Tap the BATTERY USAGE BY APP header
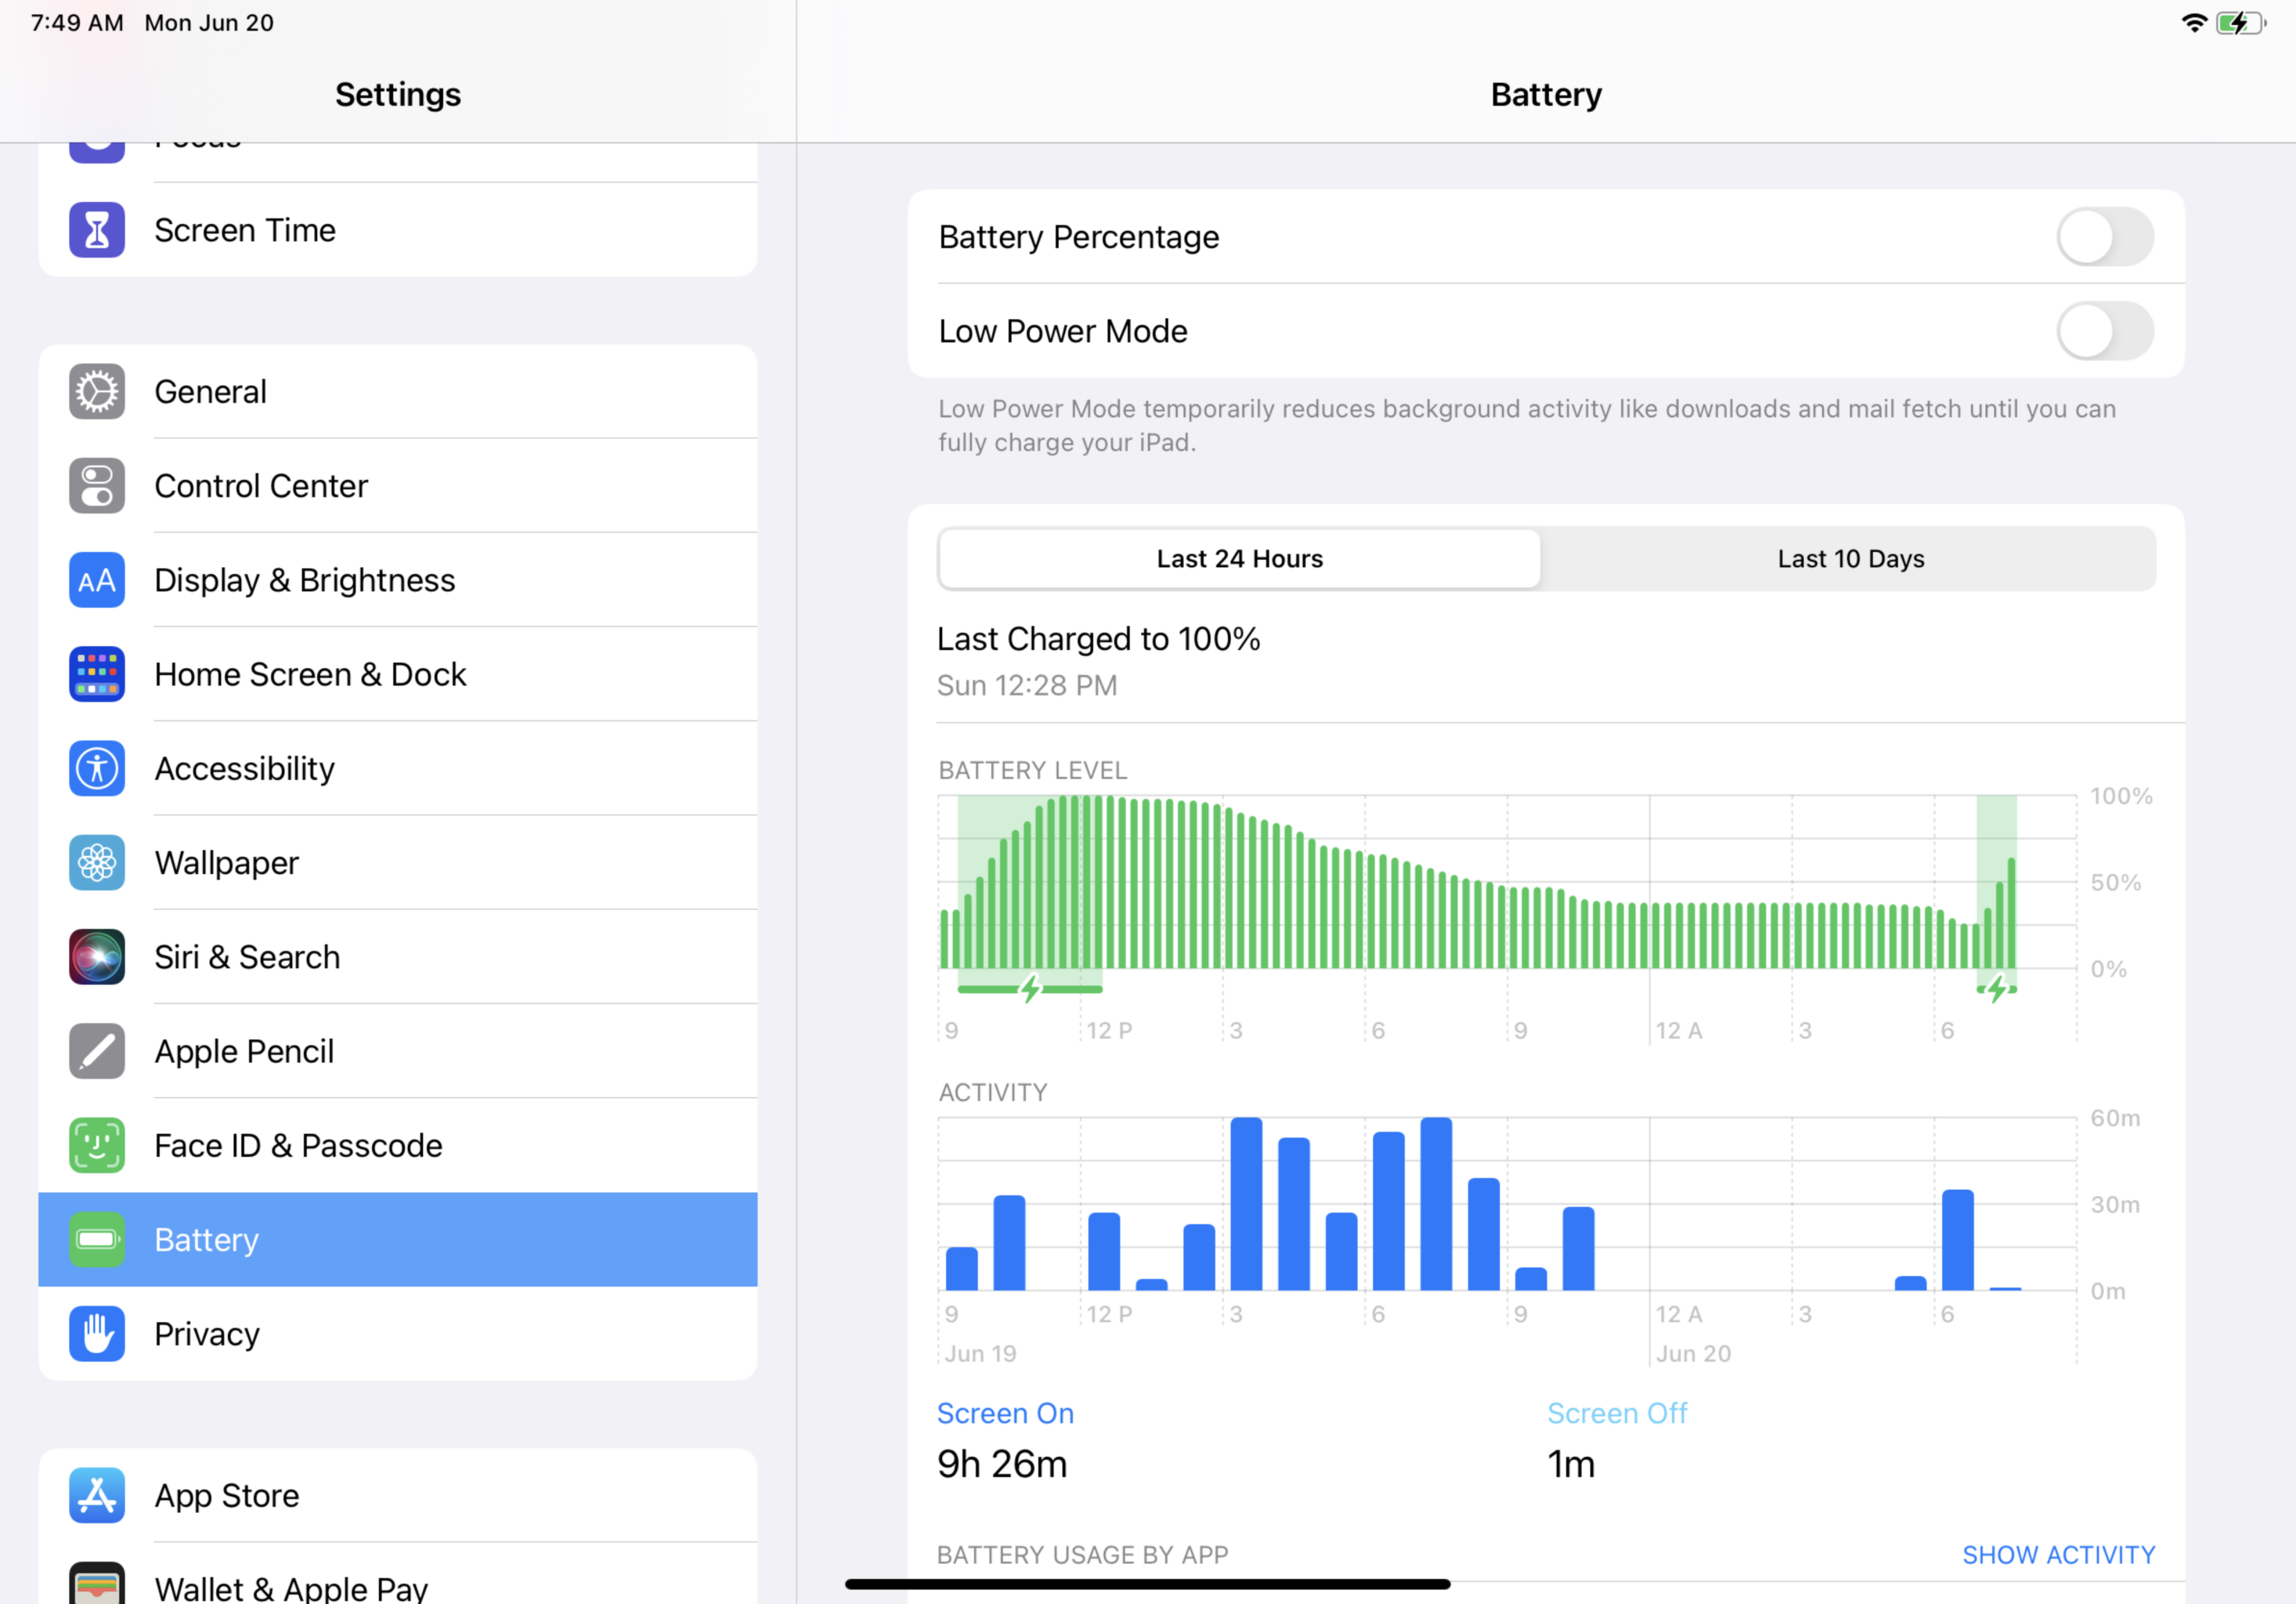Screen dimensions: 2296x1604 (x=1082, y=1555)
